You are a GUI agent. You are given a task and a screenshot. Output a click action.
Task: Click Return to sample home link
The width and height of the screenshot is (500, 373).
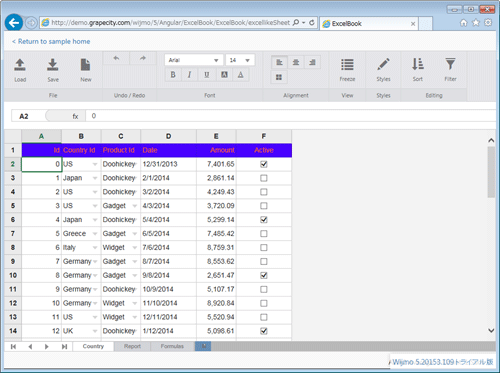[51, 41]
